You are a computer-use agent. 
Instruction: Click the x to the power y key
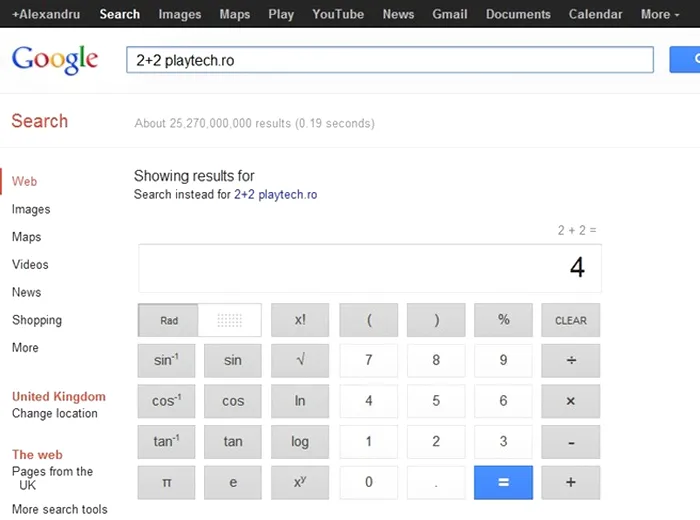pyautogui.click(x=300, y=482)
